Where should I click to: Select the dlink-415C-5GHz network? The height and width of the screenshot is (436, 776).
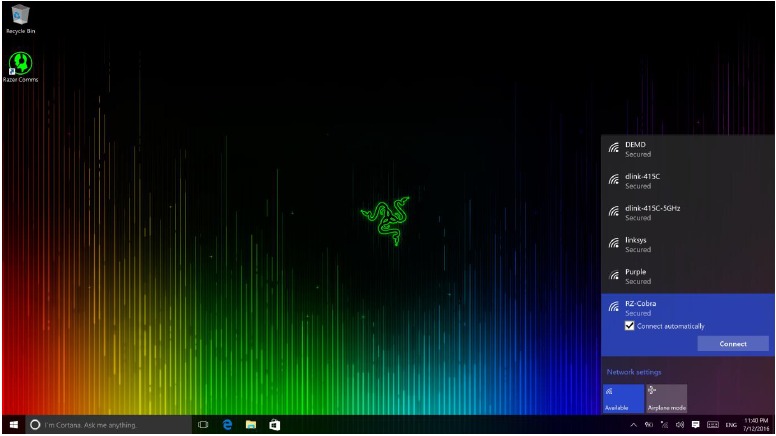(x=688, y=213)
